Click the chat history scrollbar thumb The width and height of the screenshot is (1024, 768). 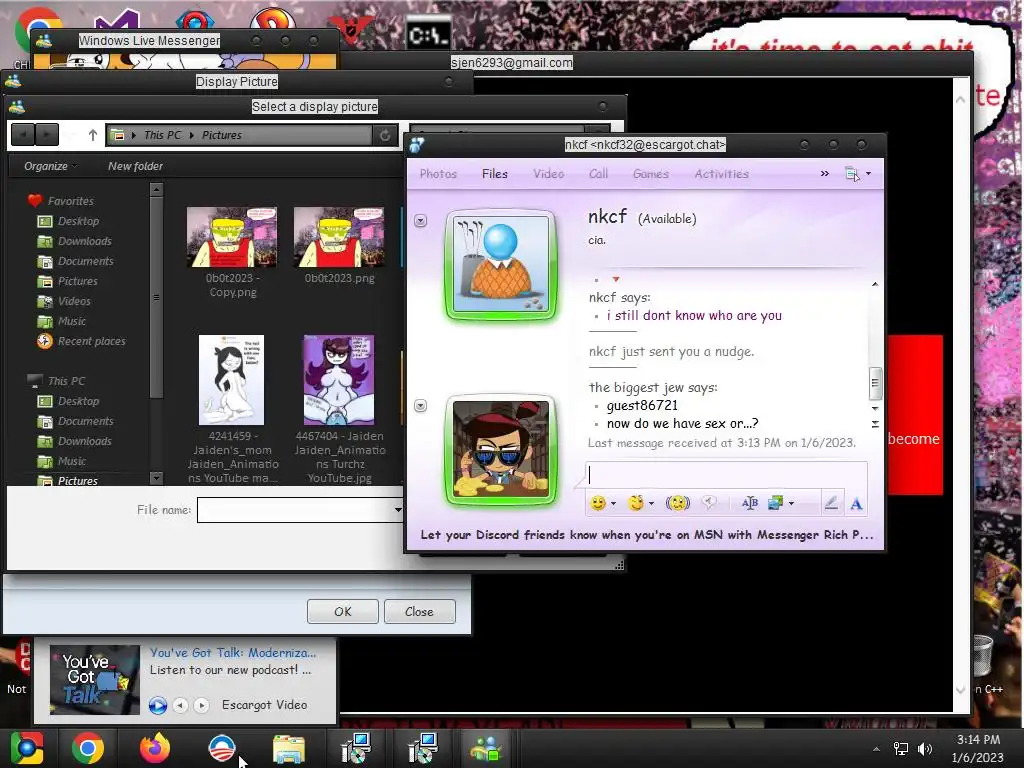click(875, 383)
